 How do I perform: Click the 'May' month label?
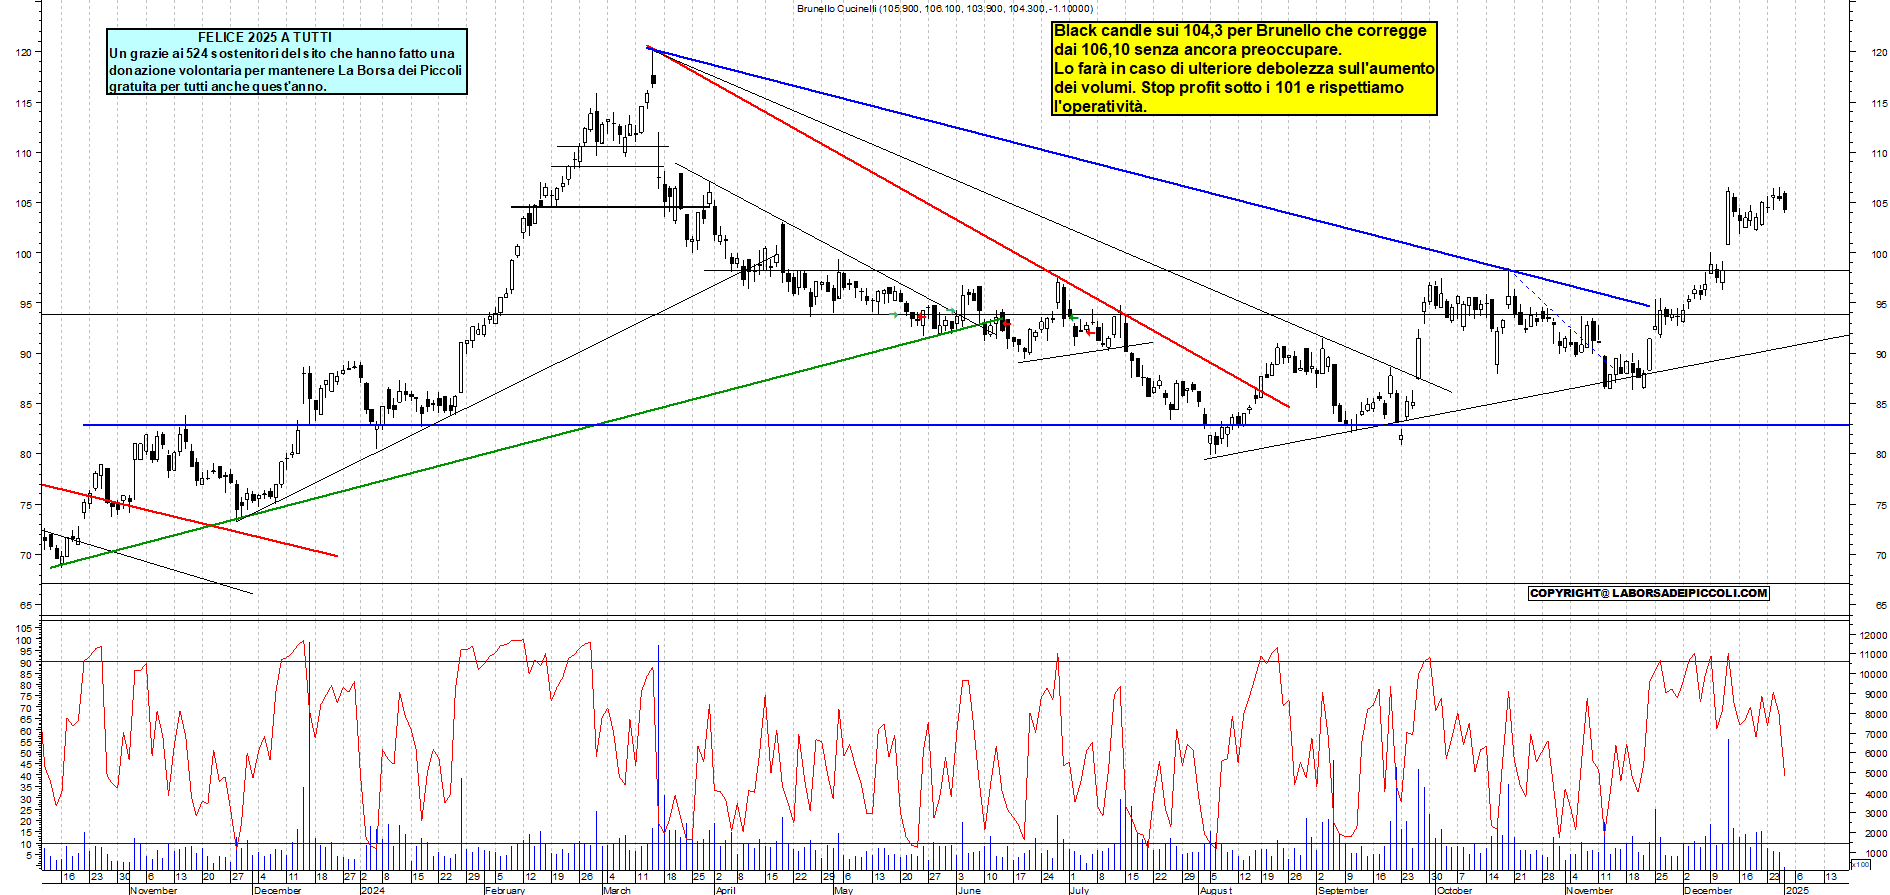click(844, 890)
